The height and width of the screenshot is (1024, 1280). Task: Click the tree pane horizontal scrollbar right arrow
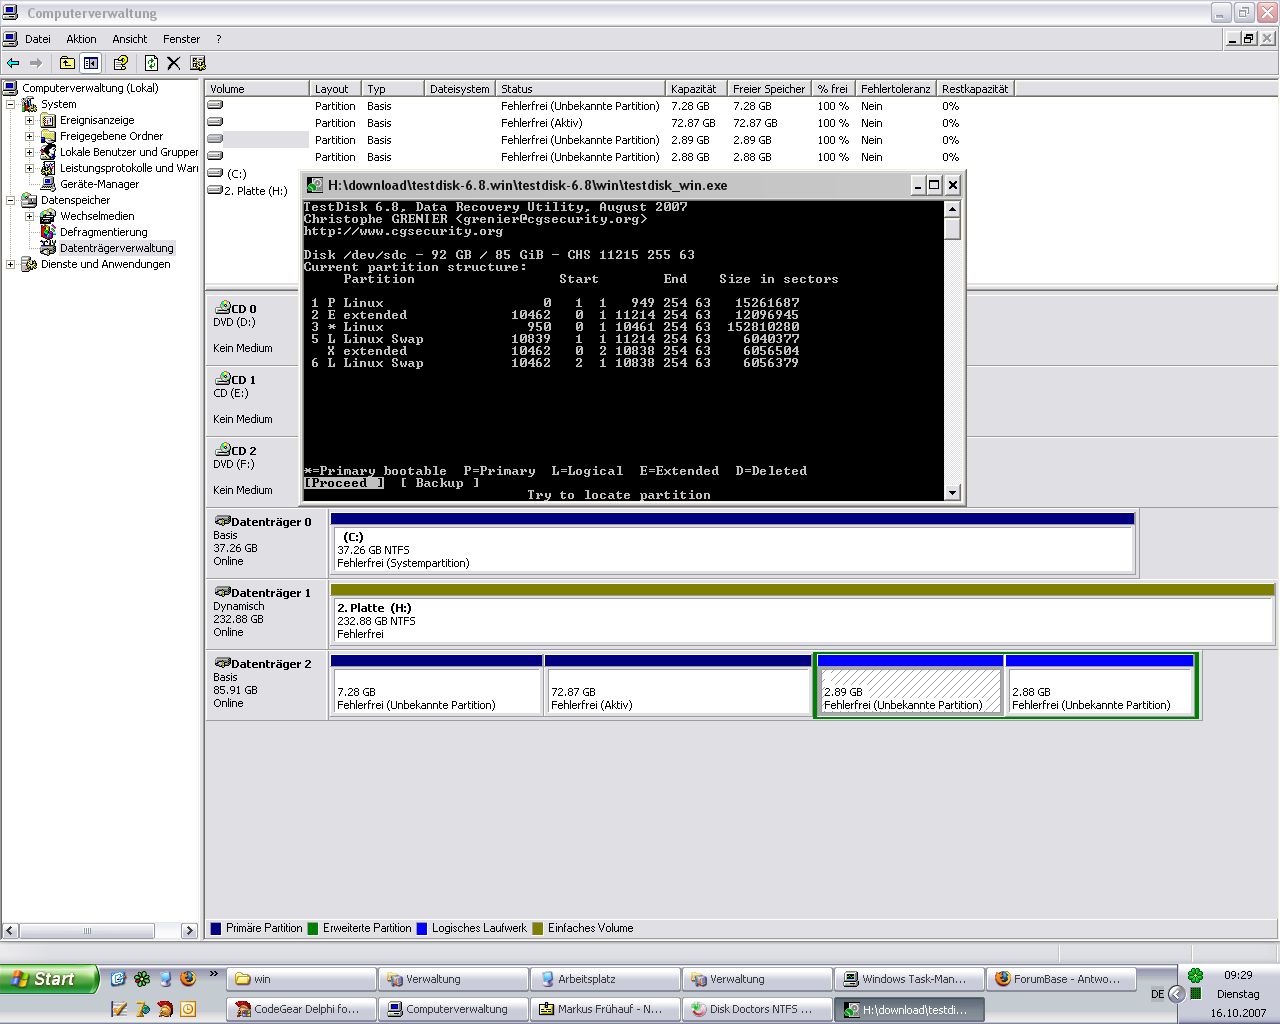(x=189, y=930)
